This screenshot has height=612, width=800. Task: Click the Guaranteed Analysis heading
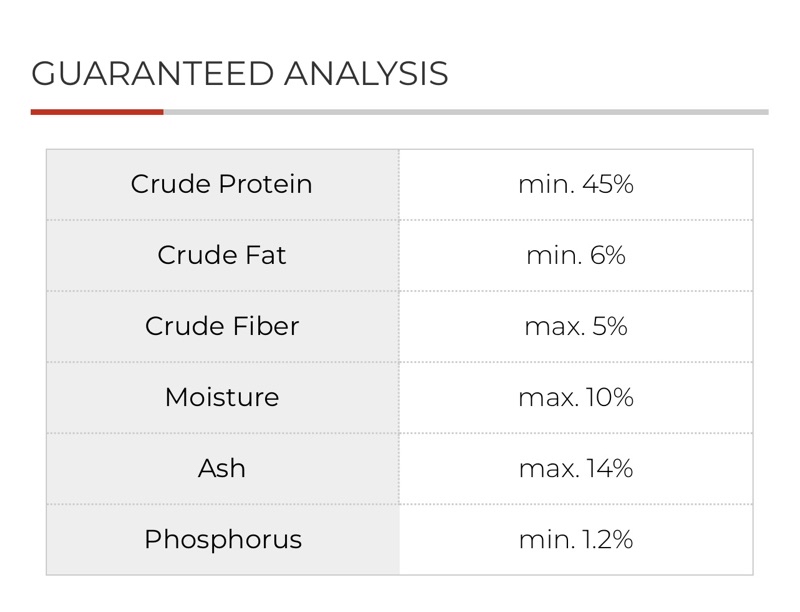(239, 73)
